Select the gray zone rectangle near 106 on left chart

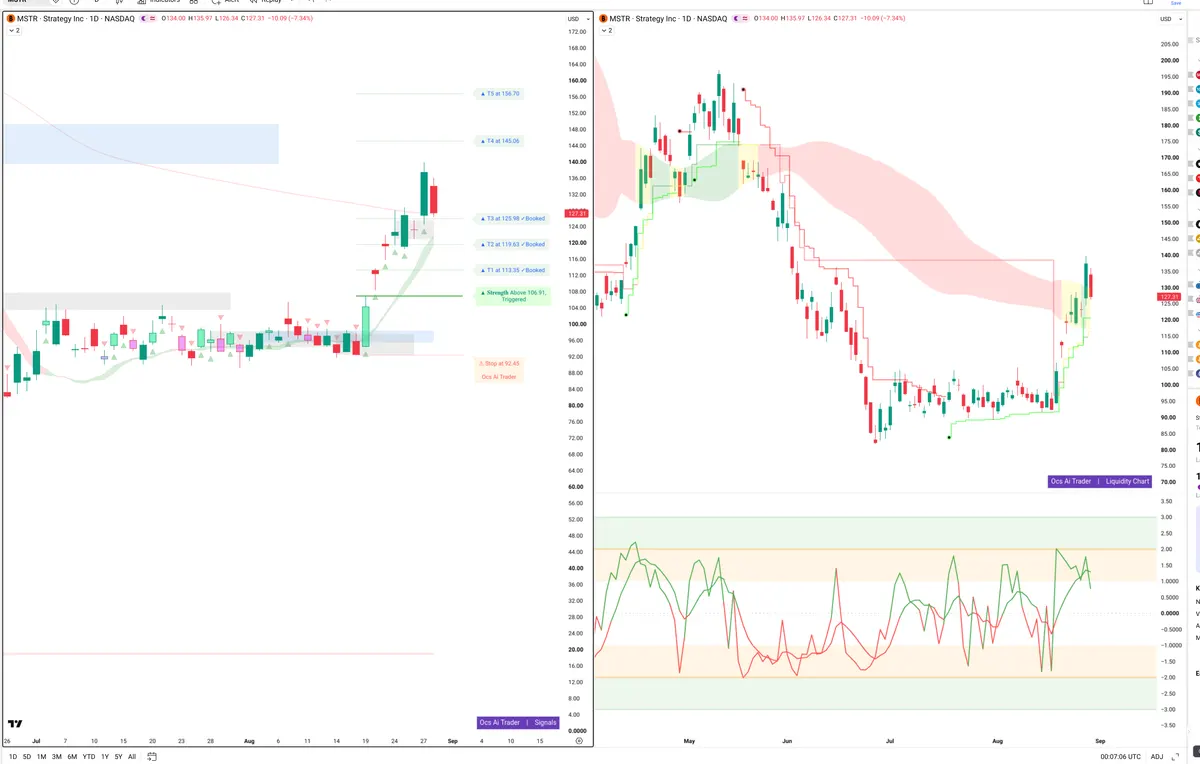tap(117, 300)
